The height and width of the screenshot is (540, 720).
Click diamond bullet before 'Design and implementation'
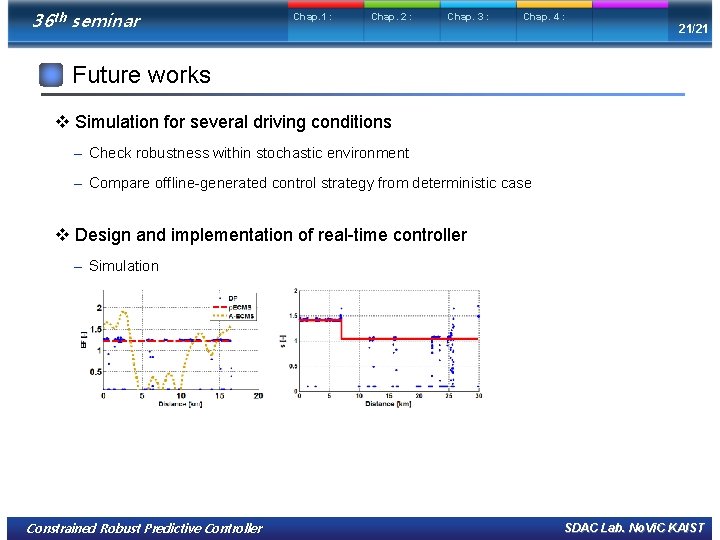[62, 235]
